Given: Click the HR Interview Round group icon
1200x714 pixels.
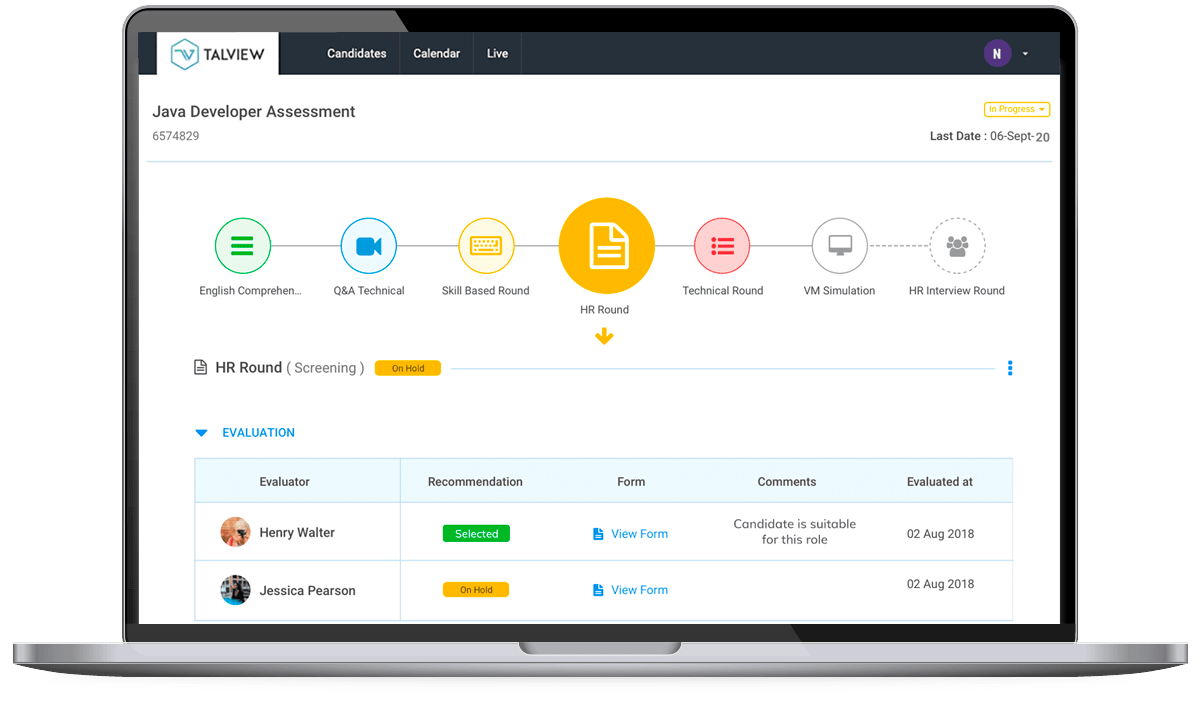Looking at the screenshot, I should click(957, 246).
